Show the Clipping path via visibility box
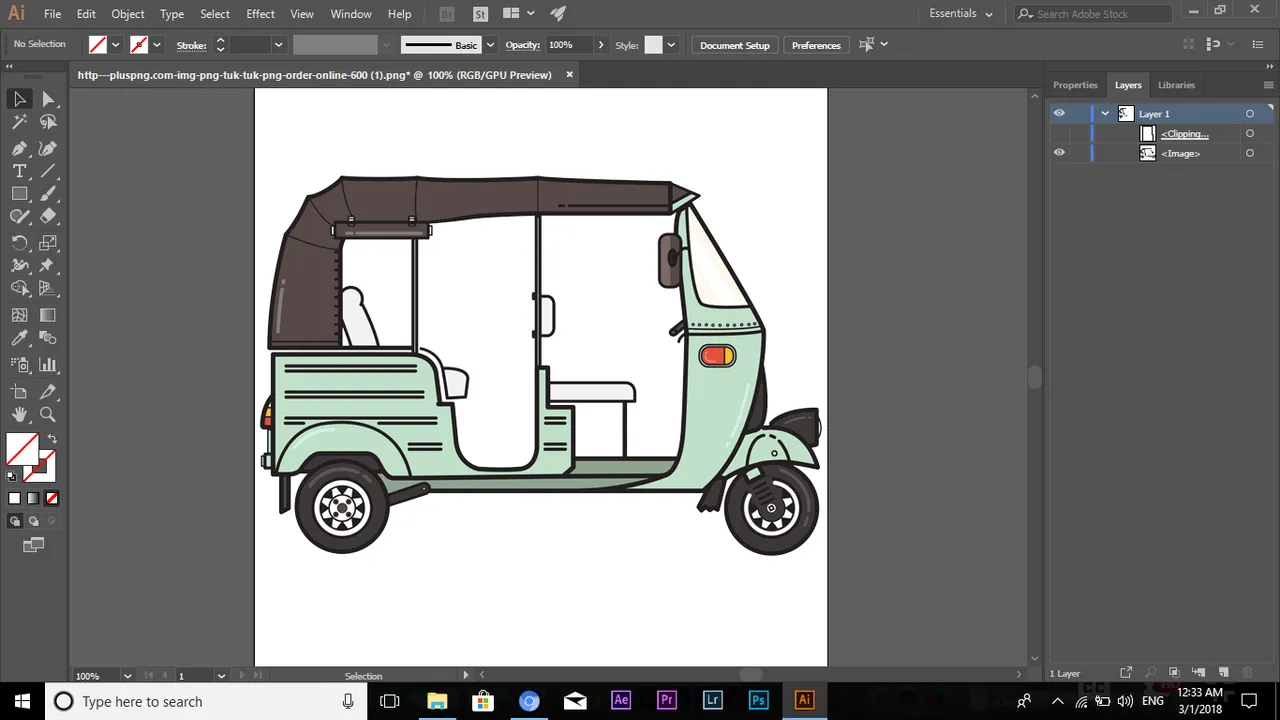Viewport: 1280px width, 720px height. [1059, 133]
